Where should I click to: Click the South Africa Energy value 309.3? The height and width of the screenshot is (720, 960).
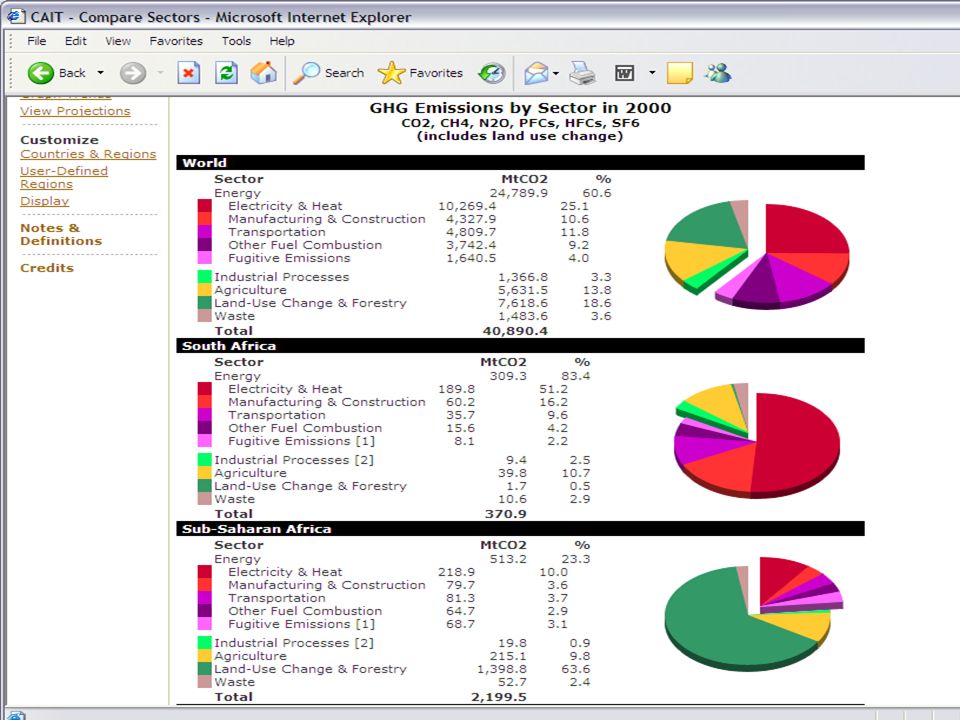[x=508, y=375]
